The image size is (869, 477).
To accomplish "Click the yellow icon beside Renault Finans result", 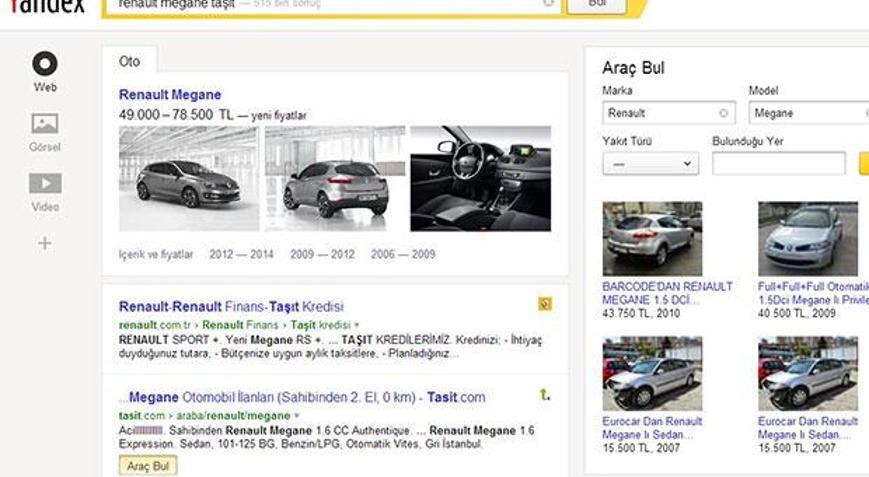I will pyautogui.click(x=545, y=304).
